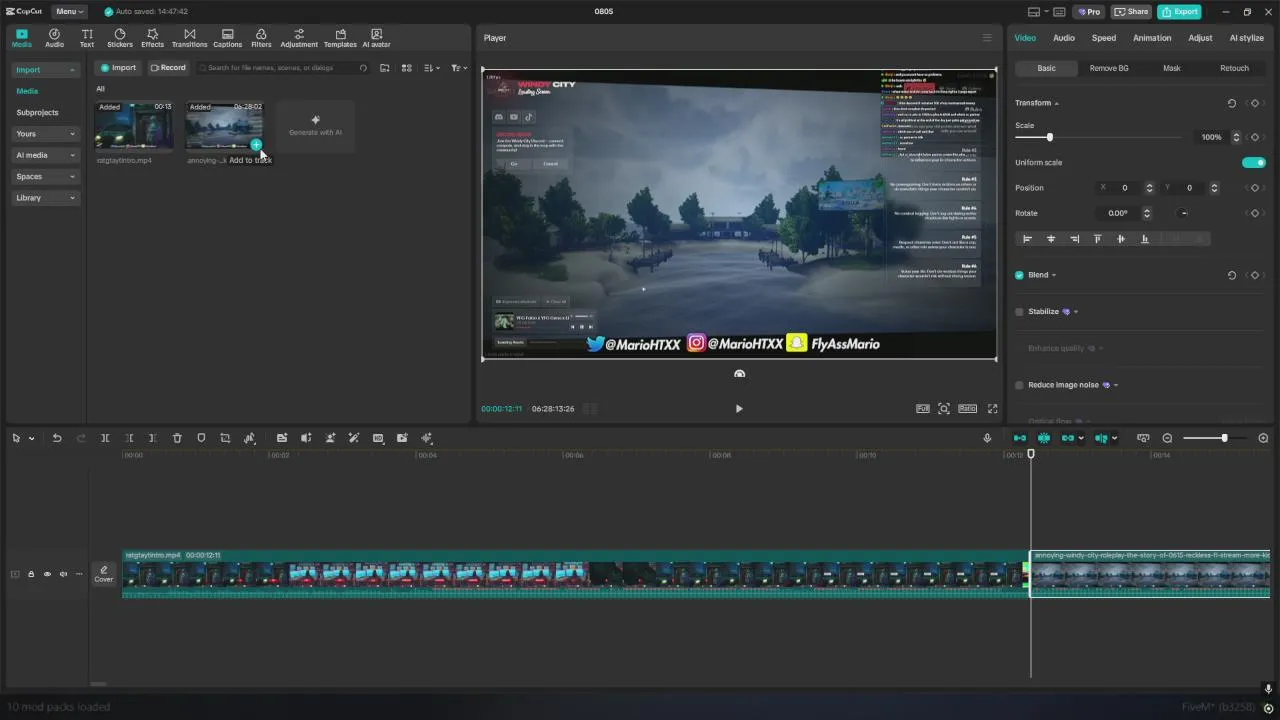
Task: Open the Templates panel
Action: pos(340,38)
